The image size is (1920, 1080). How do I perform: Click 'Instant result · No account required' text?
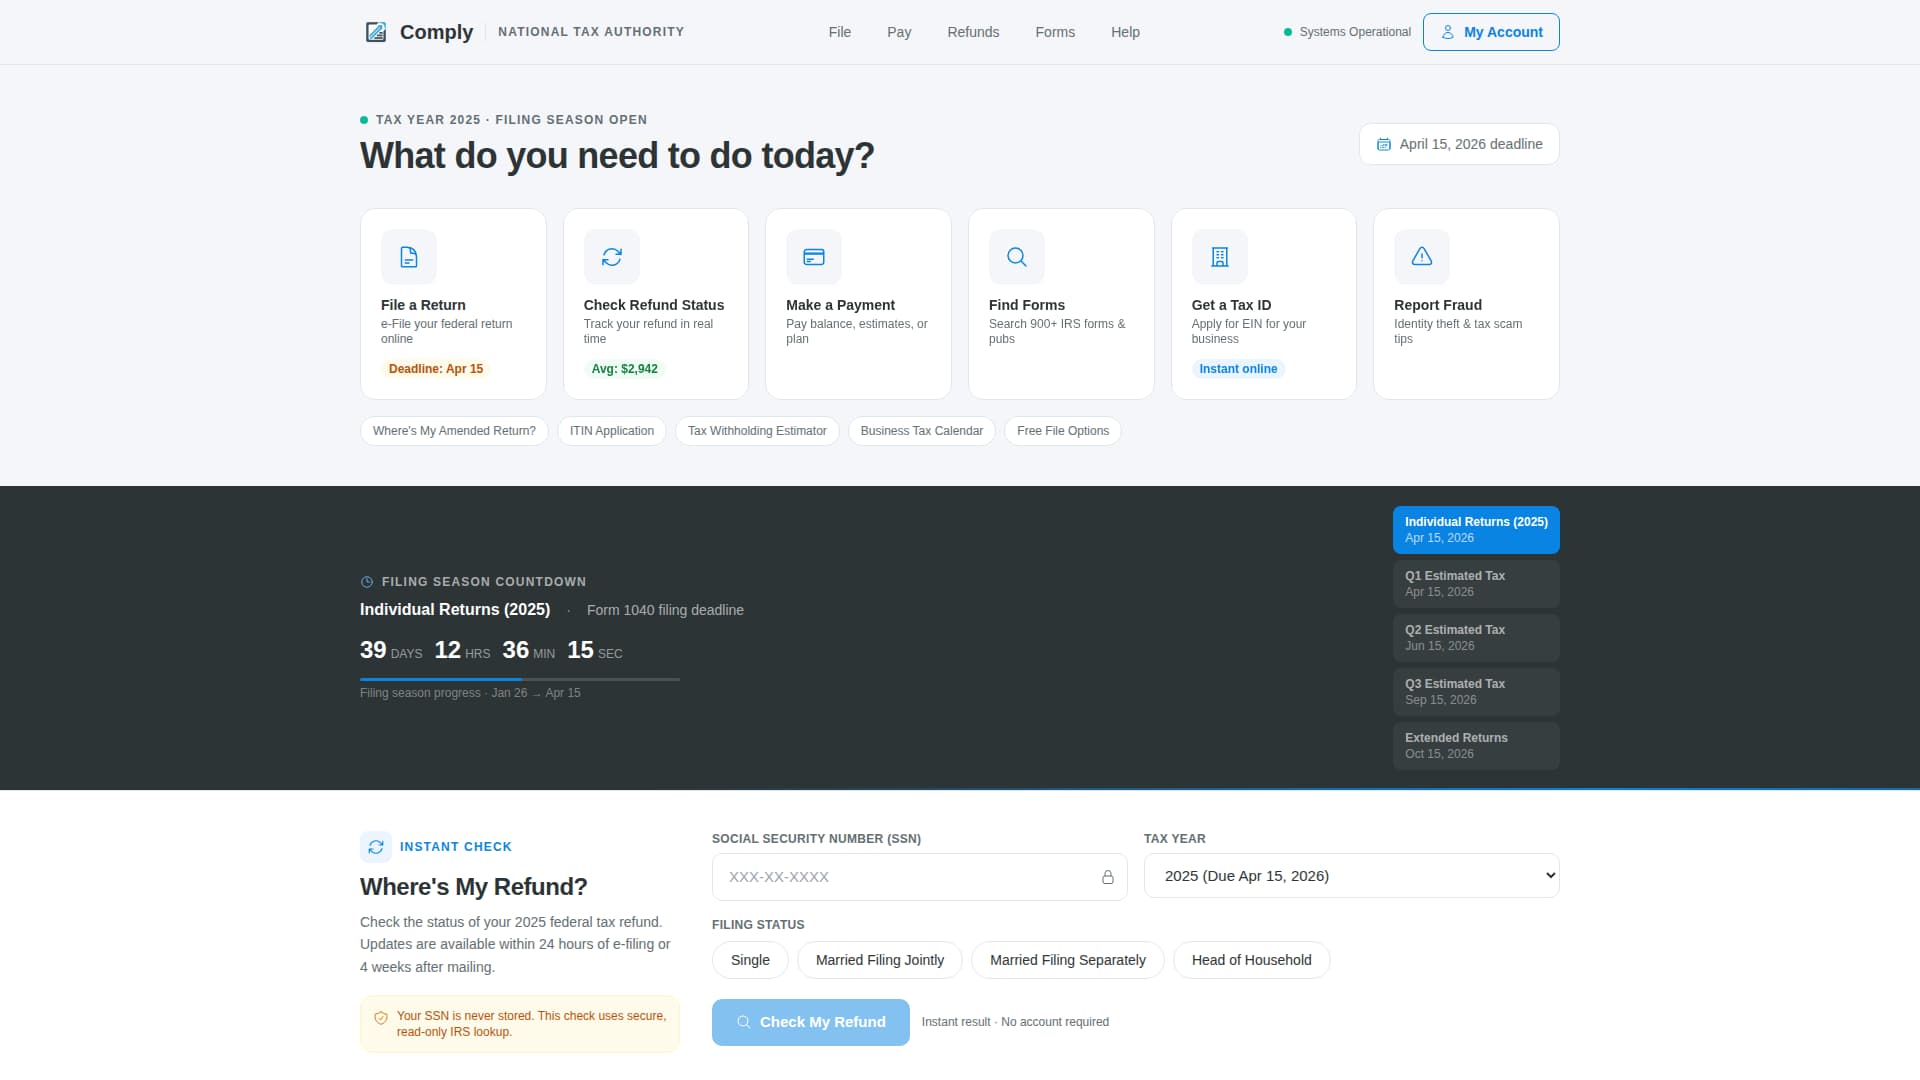click(x=1015, y=1022)
